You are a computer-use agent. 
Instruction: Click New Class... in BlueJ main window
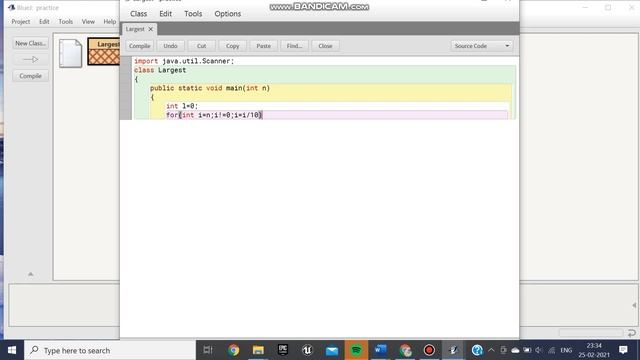pos(31,43)
